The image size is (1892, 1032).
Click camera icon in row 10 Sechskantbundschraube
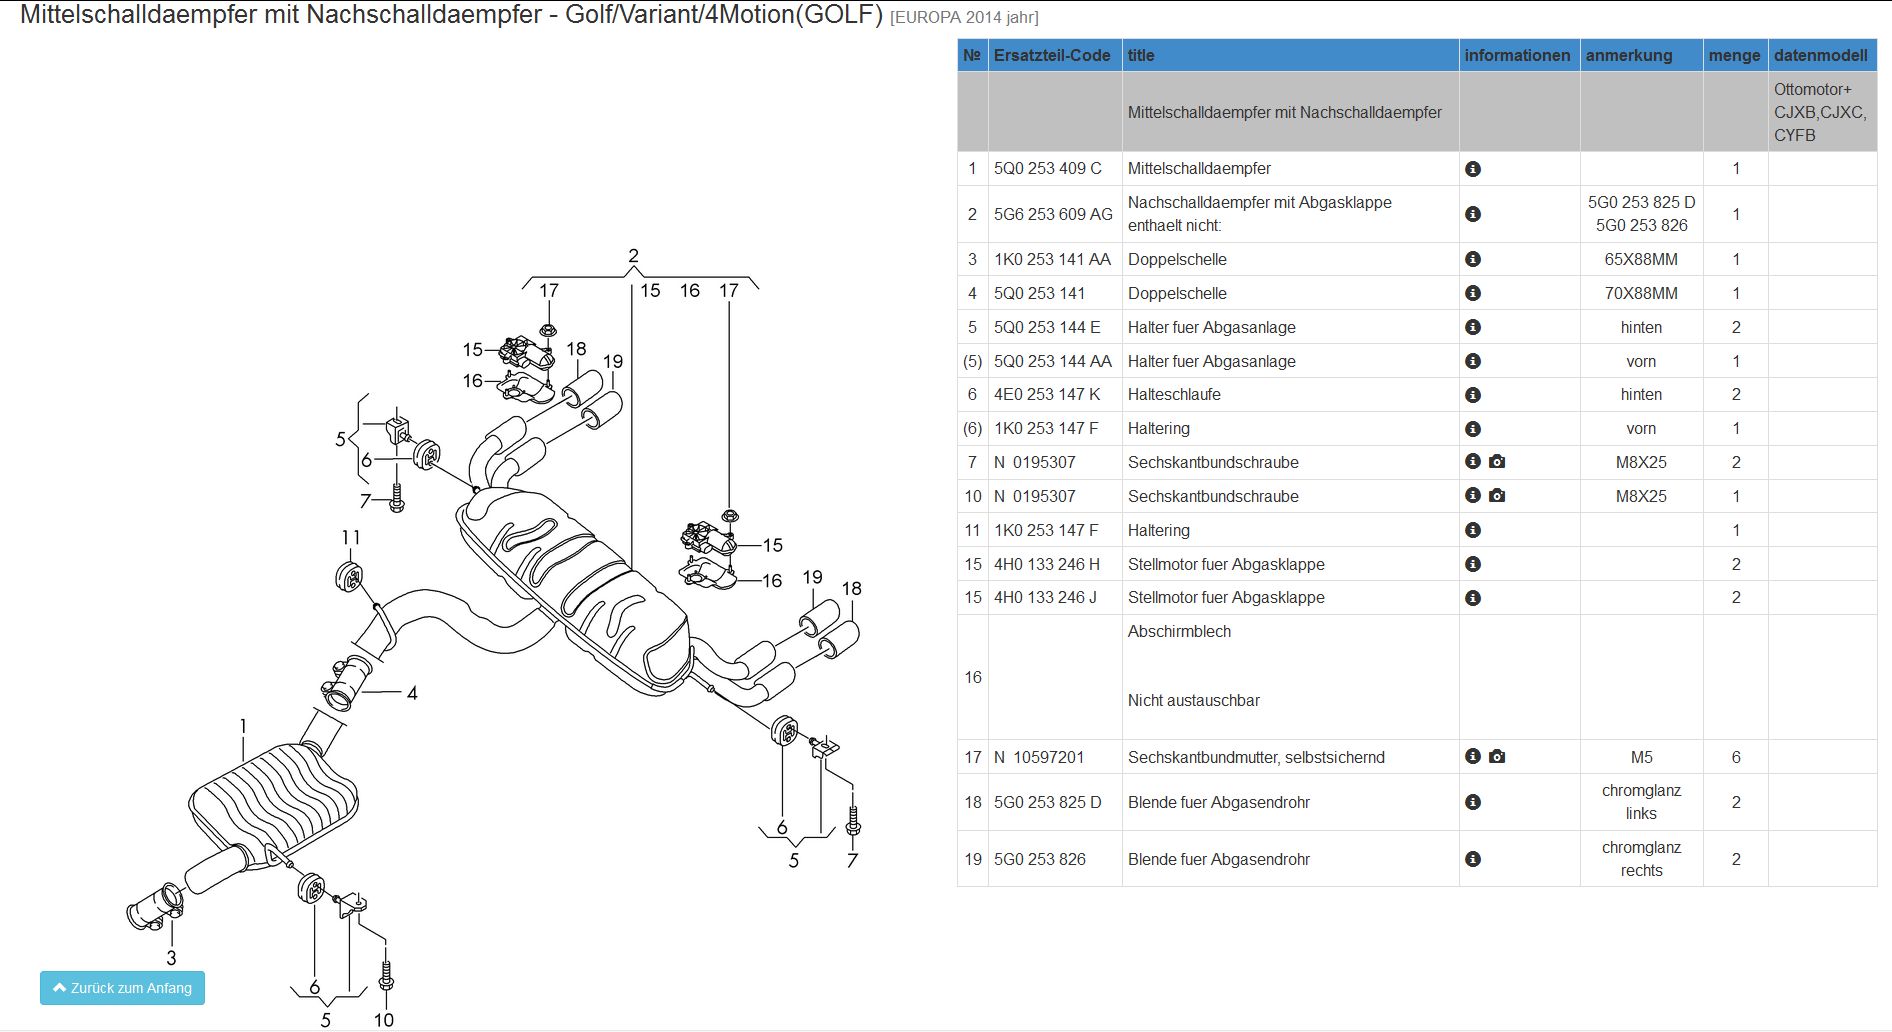pyautogui.click(x=1497, y=495)
